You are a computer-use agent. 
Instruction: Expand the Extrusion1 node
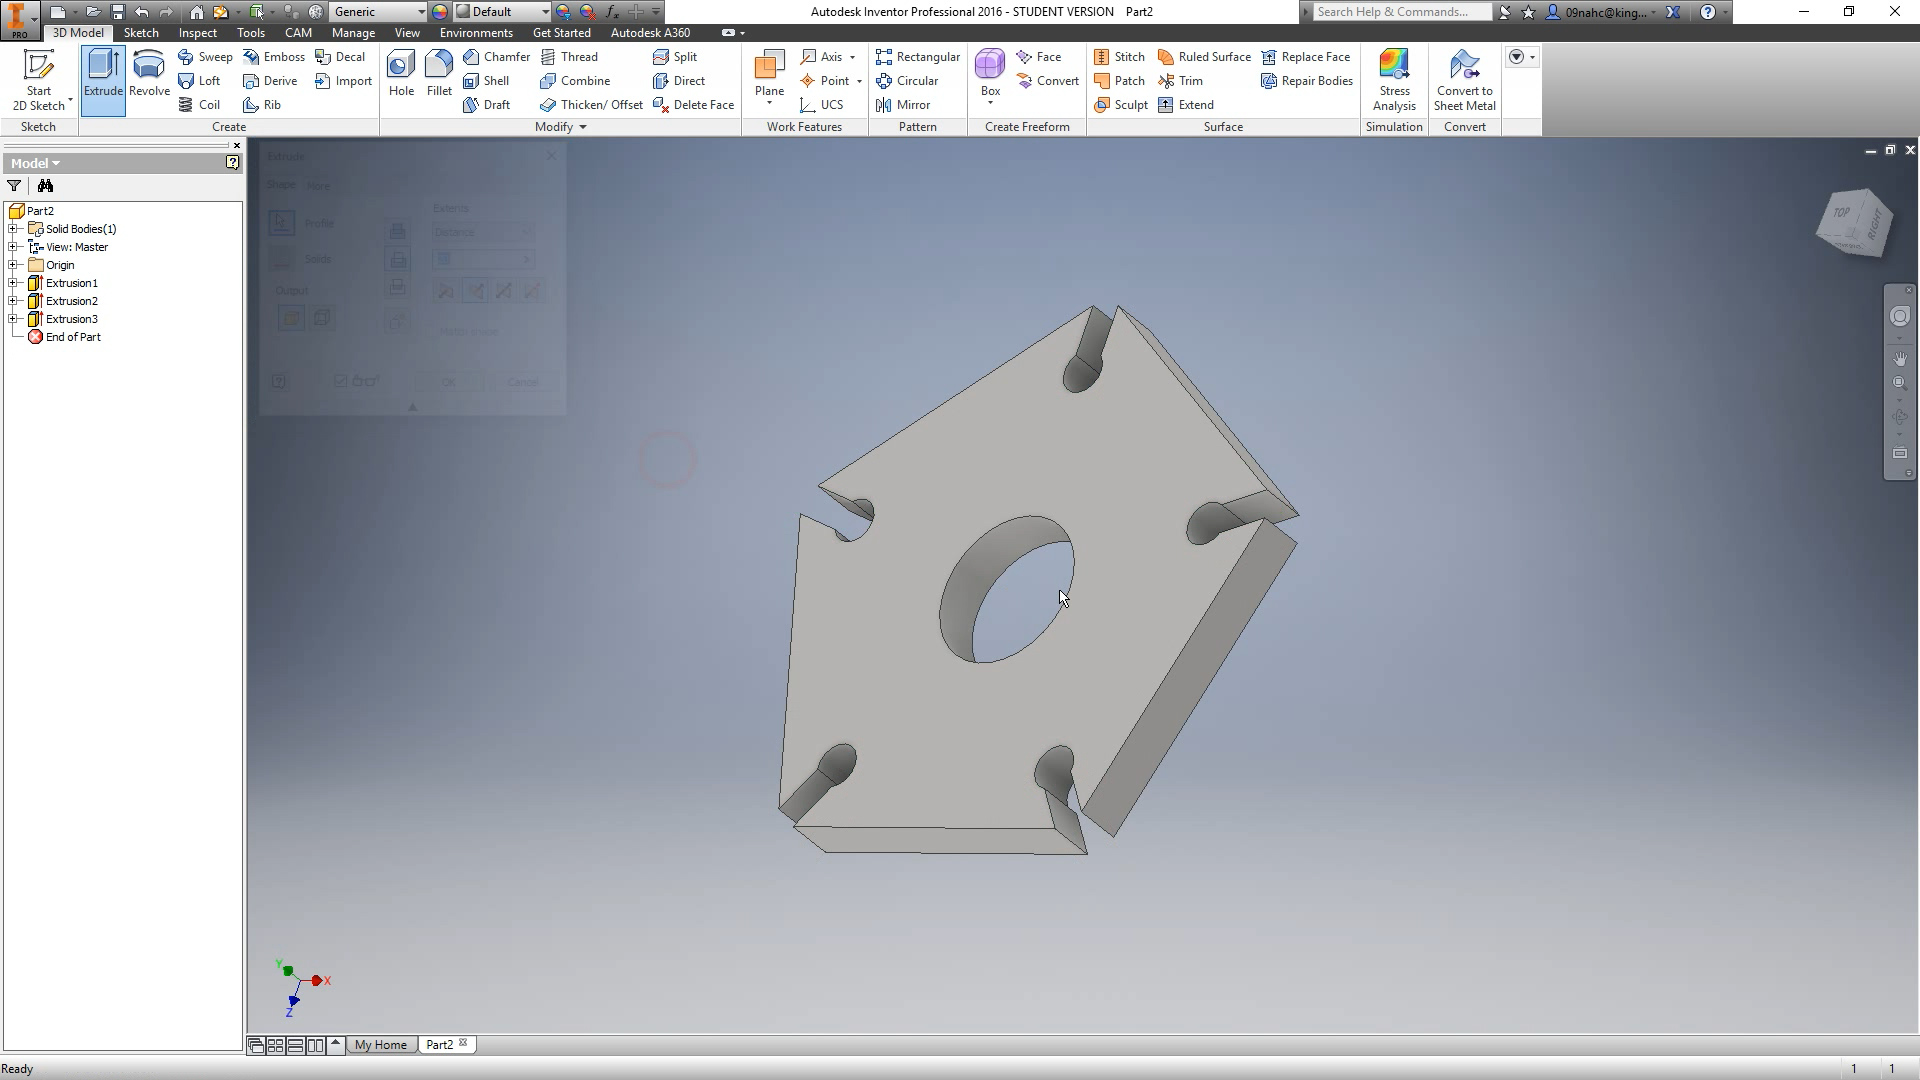tap(13, 283)
